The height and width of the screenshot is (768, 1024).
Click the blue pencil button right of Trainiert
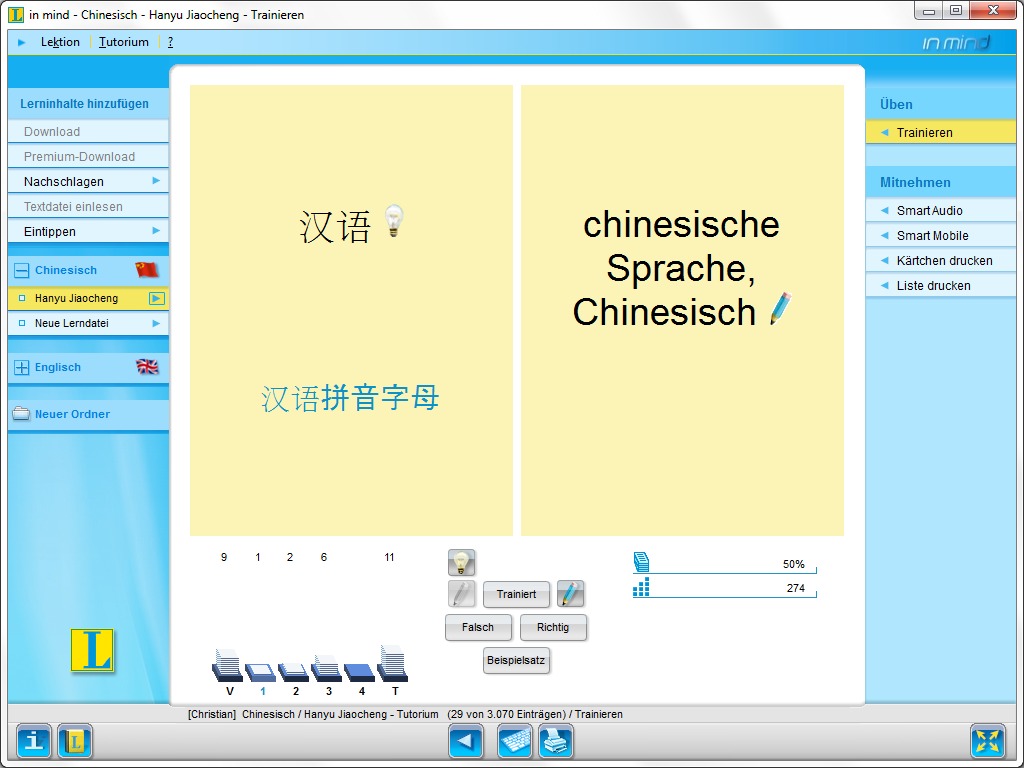(x=570, y=594)
